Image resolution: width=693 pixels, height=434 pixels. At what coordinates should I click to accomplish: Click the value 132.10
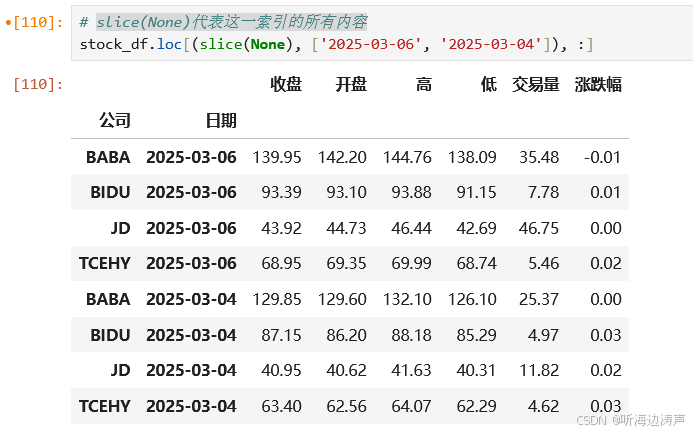pyautogui.click(x=407, y=299)
